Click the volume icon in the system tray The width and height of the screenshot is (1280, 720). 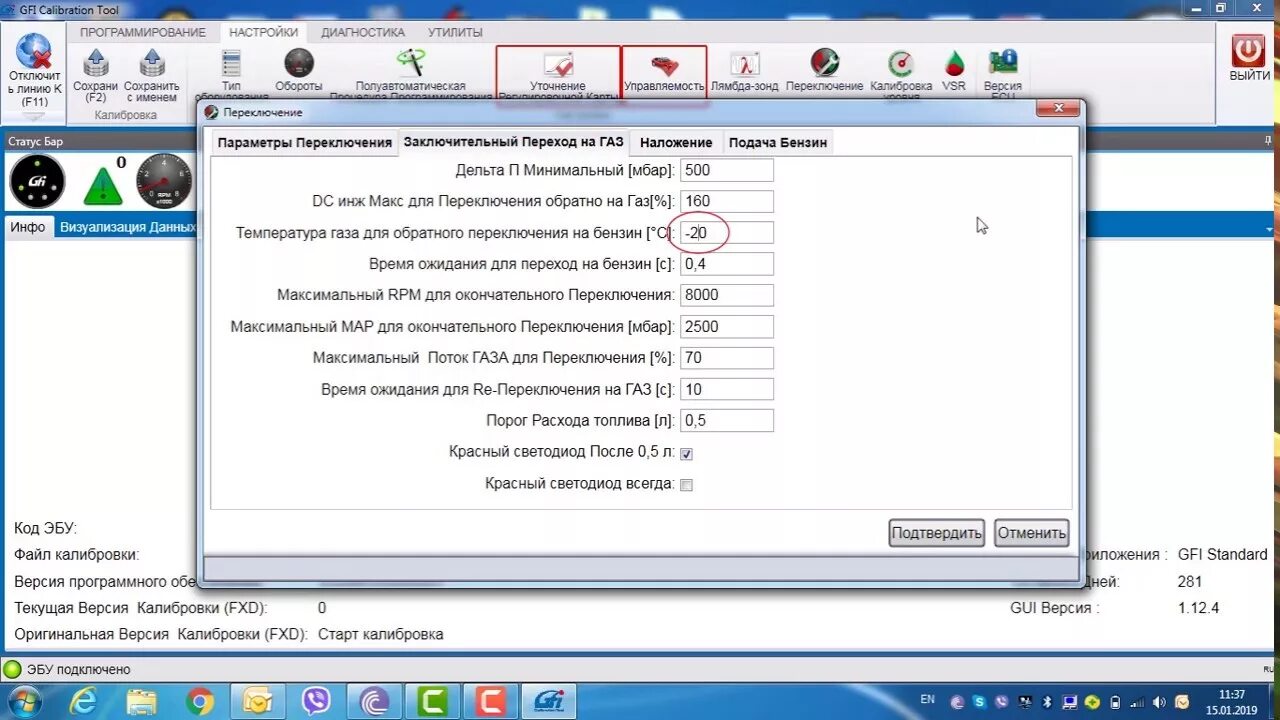[x=1158, y=702]
